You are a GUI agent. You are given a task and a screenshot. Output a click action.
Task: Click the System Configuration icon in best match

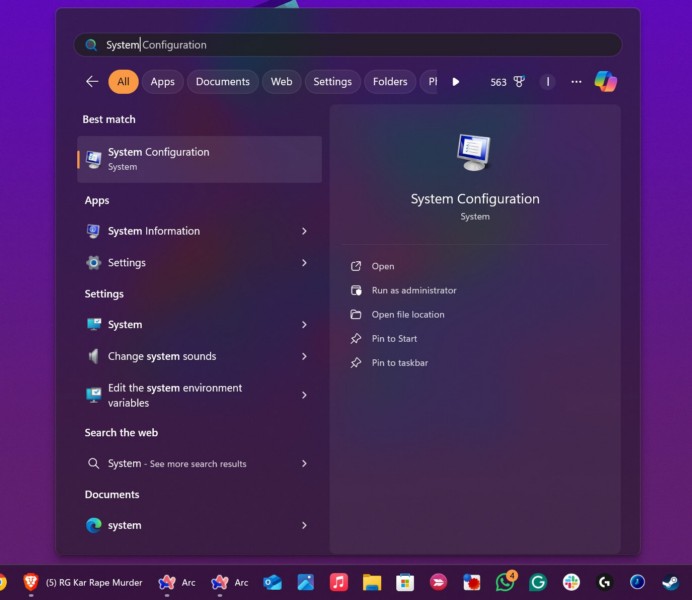[x=94, y=159]
